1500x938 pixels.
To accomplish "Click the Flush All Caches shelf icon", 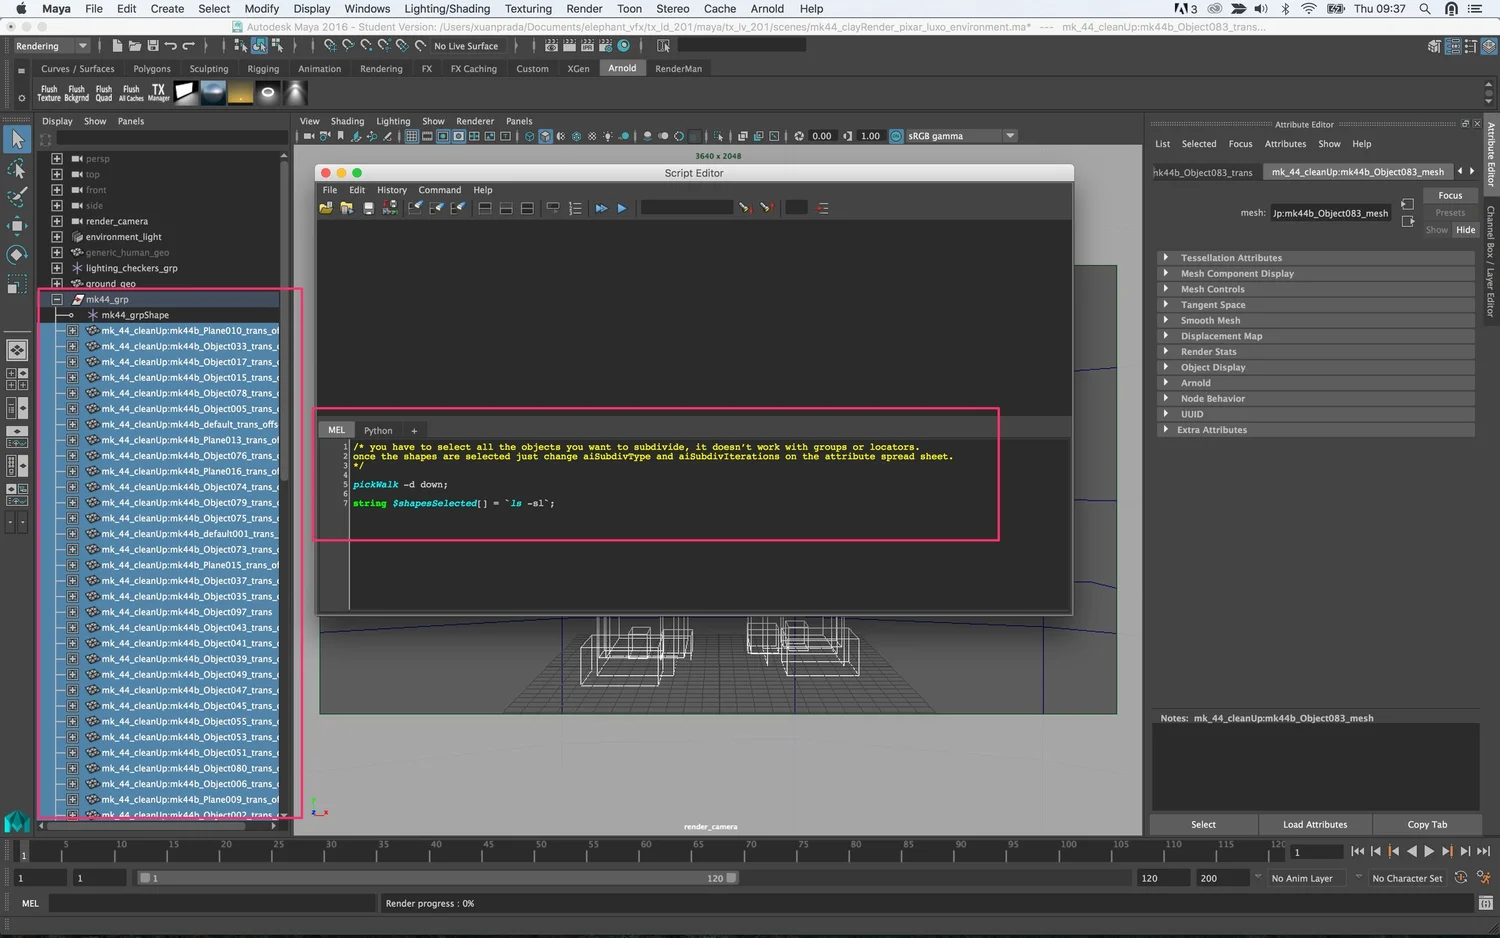I will pos(131,93).
